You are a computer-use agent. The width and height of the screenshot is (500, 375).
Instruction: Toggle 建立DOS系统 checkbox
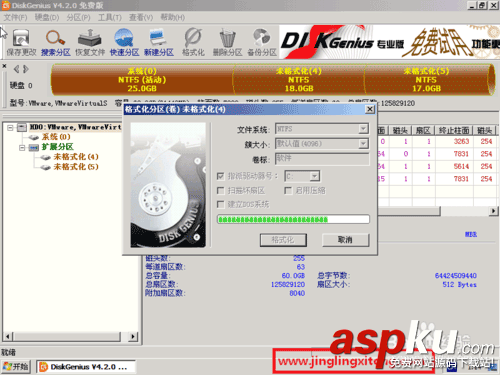pyautogui.click(x=220, y=204)
